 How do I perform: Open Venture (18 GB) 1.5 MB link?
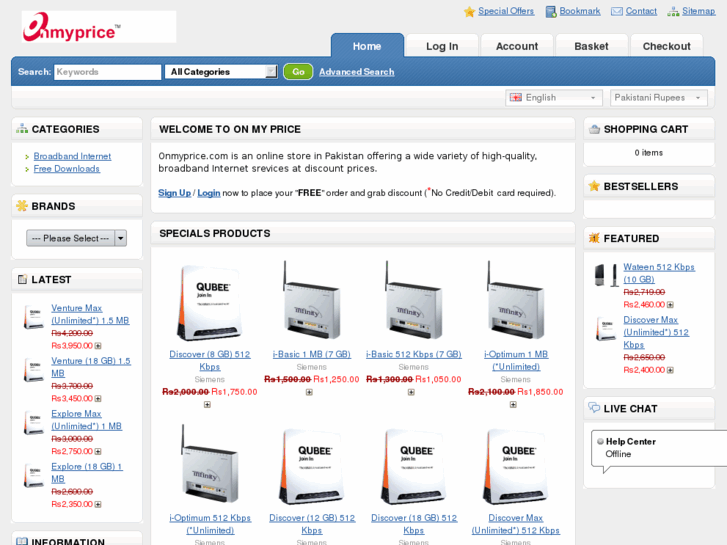91,367
